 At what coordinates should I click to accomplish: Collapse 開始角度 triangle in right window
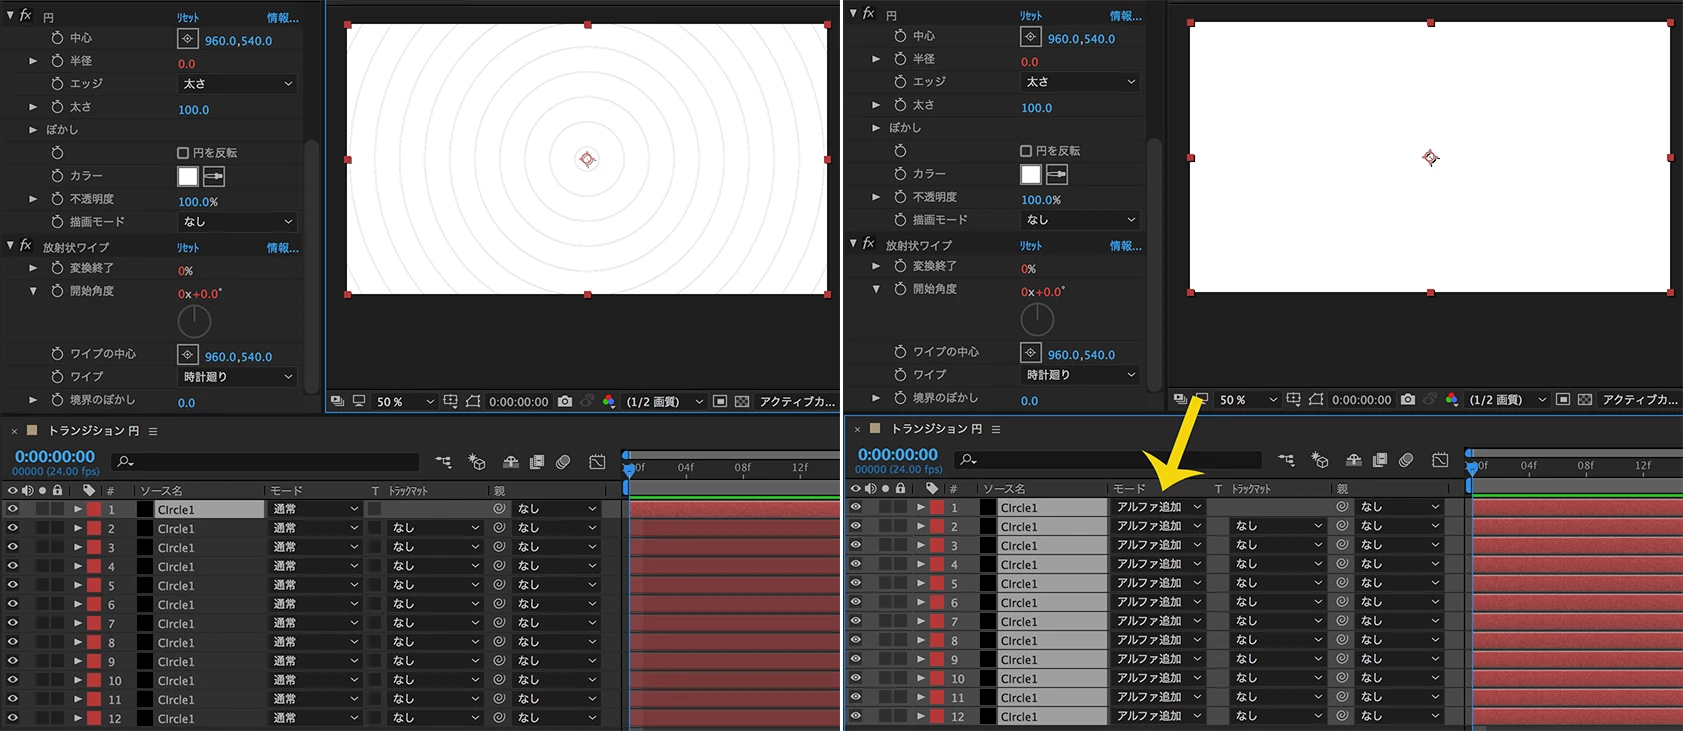pyautogui.click(x=876, y=289)
